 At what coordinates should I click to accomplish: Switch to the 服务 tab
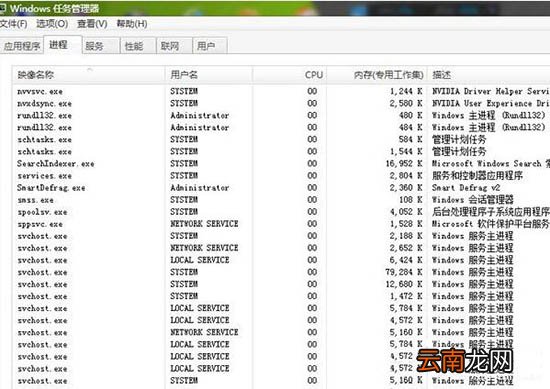101,46
